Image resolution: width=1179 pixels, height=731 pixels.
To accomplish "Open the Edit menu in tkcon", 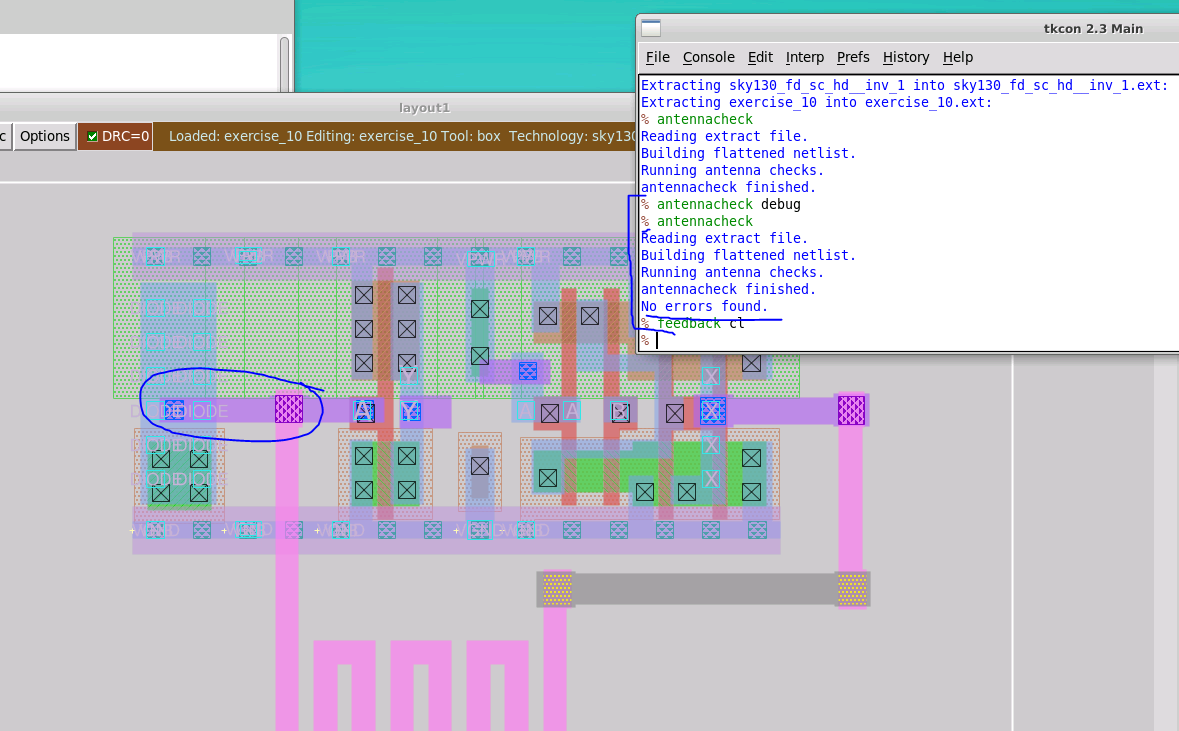I will point(759,57).
